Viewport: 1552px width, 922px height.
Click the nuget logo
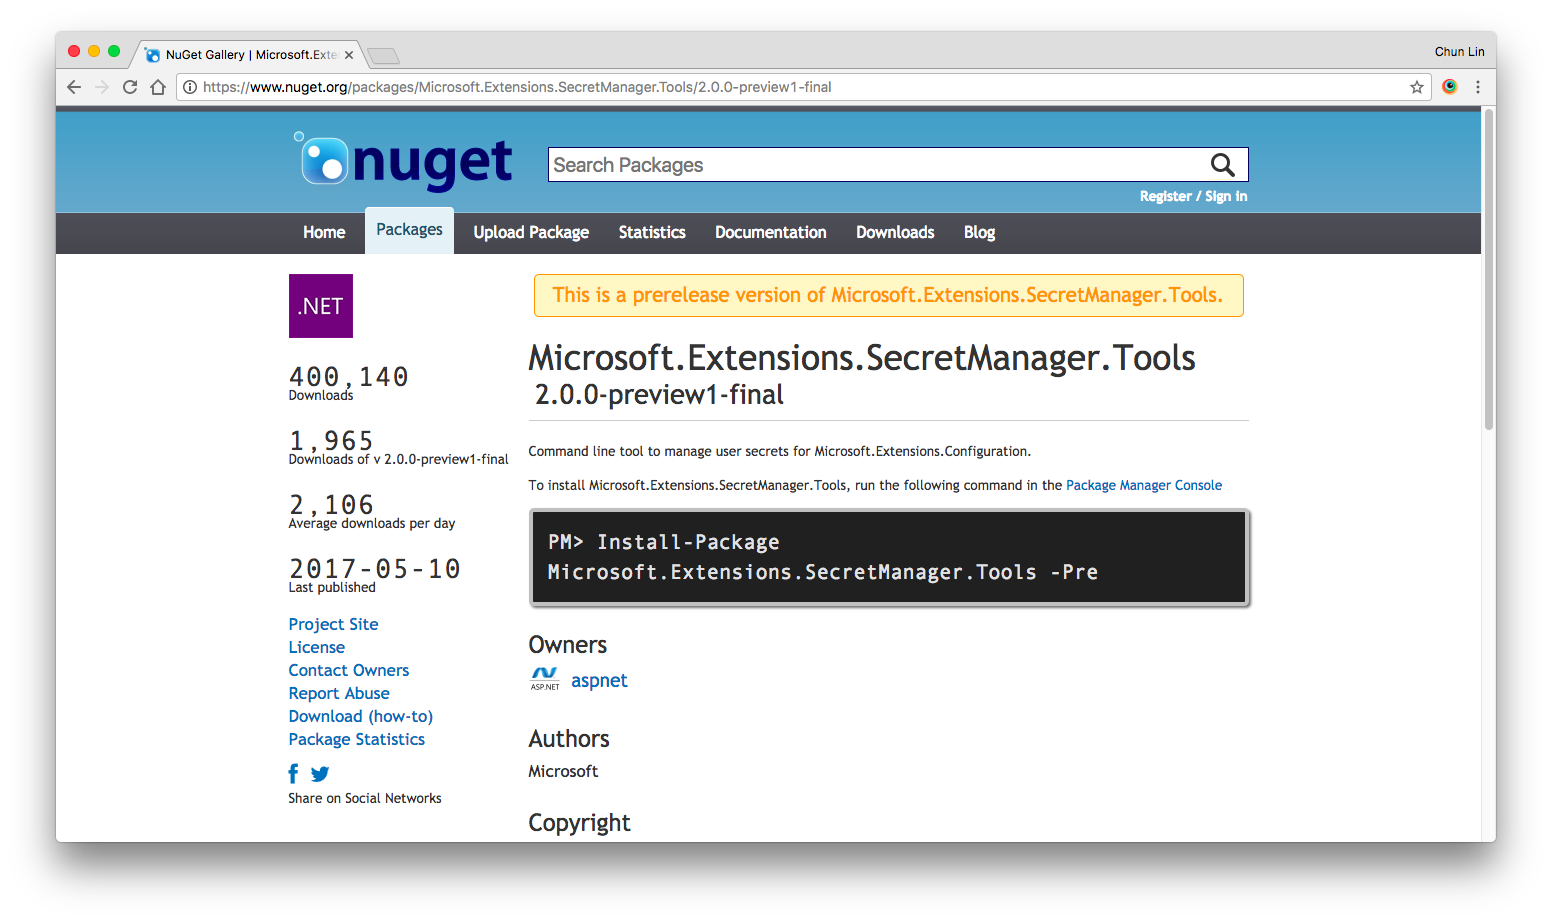coord(403,160)
